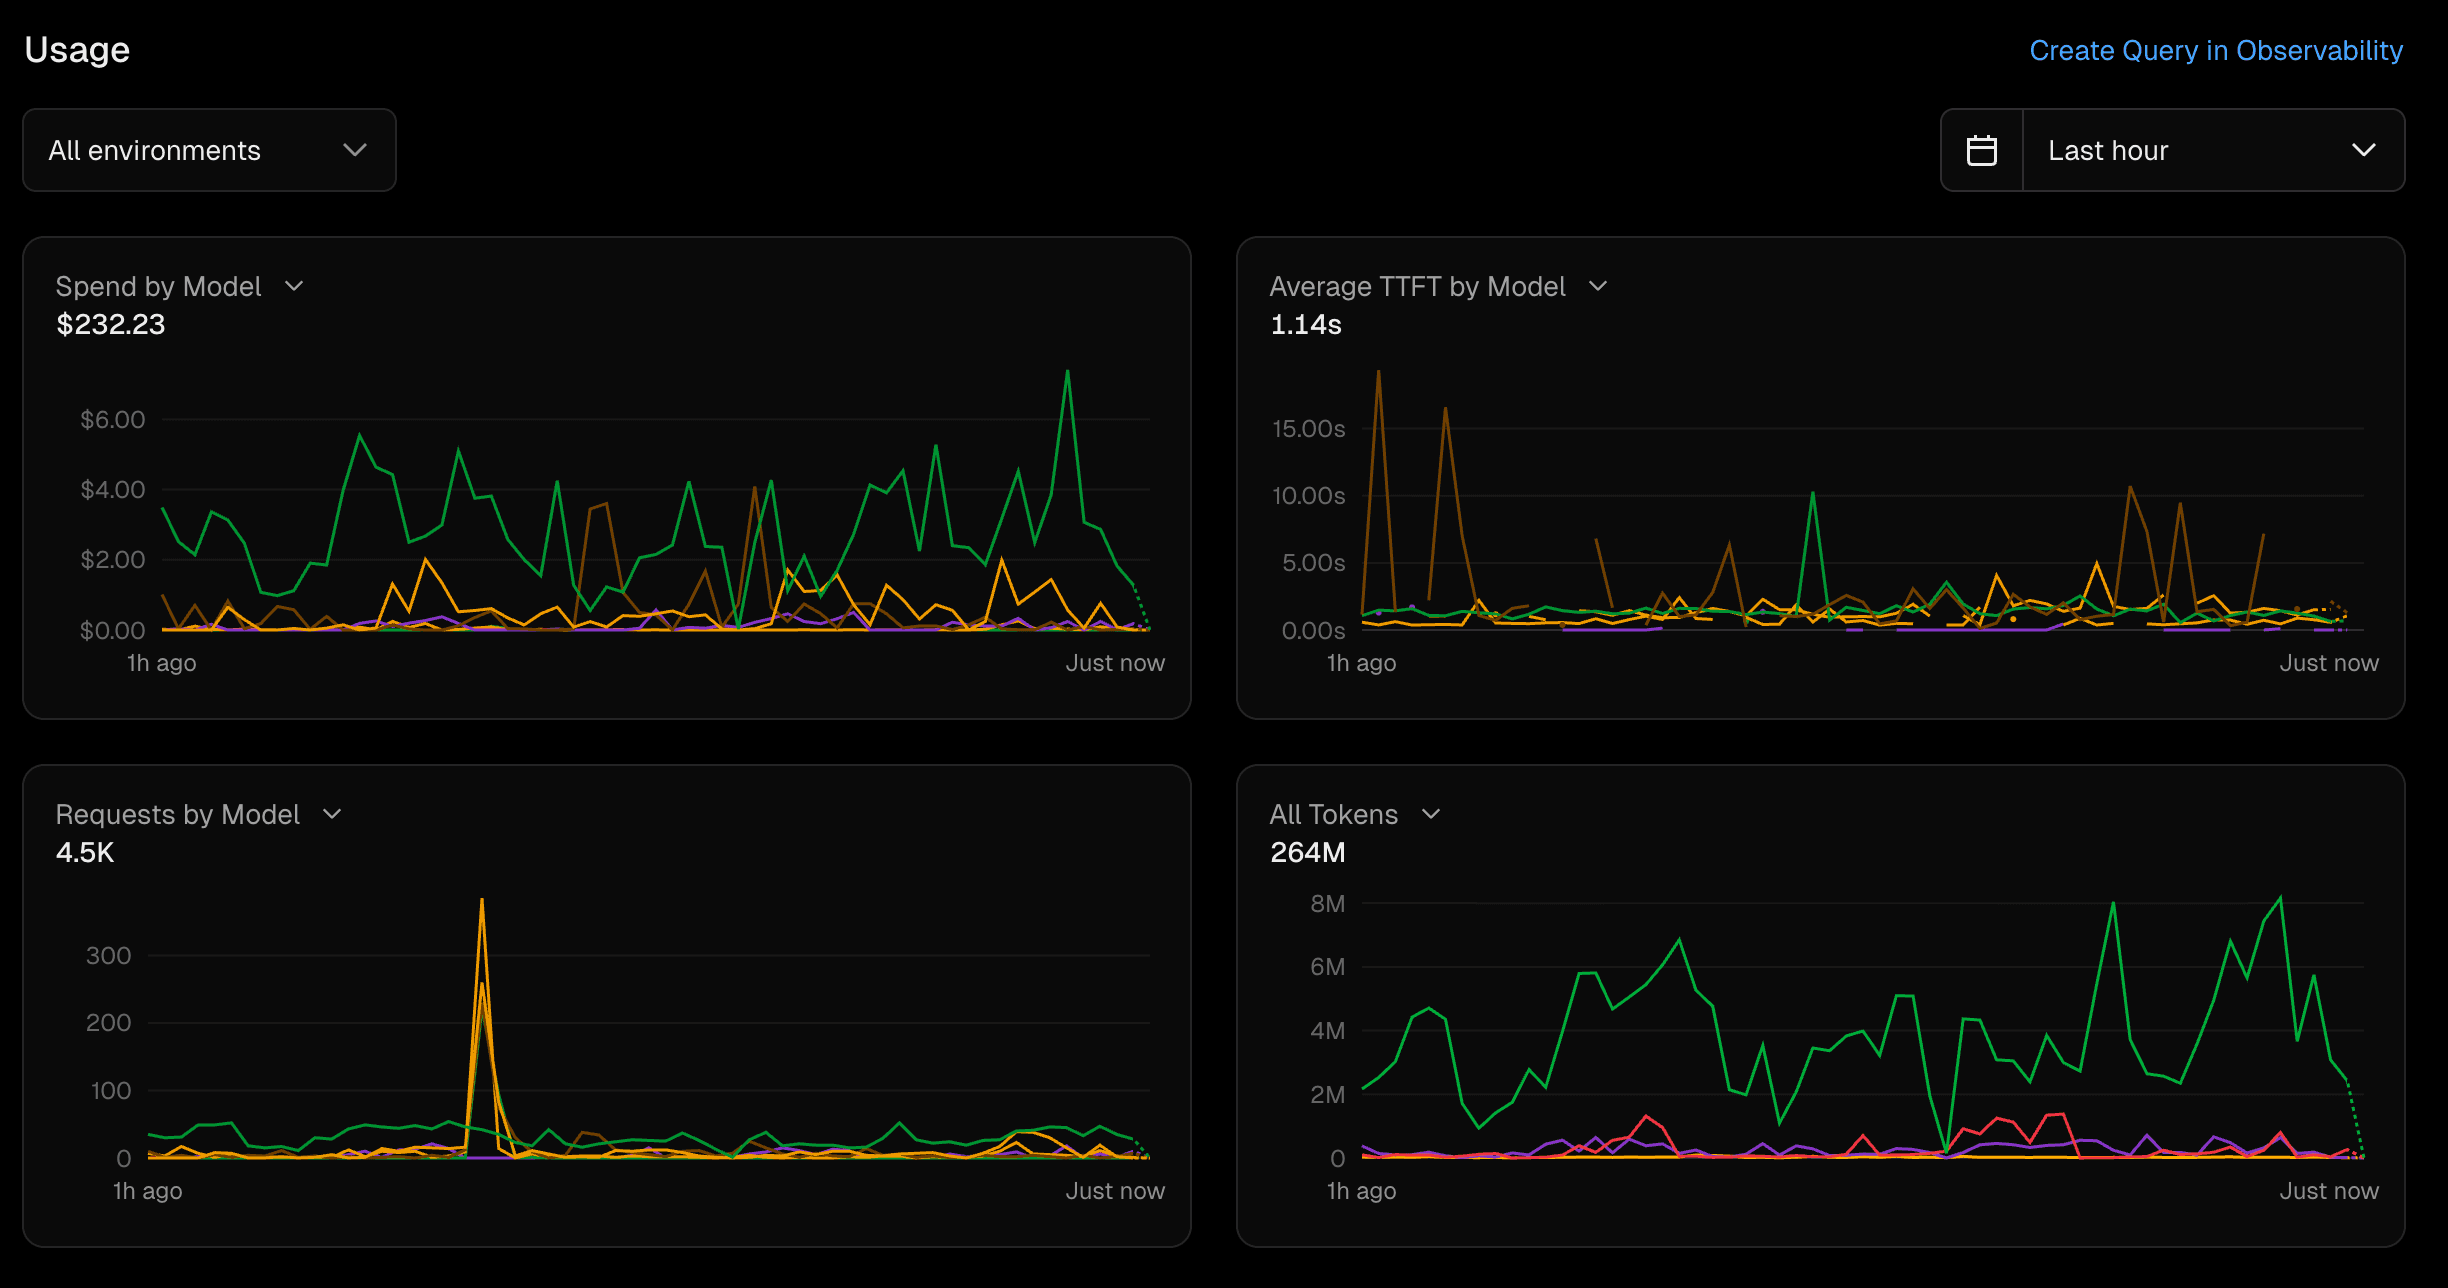Click chevron beside Requests by Model

[x=332, y=815]
